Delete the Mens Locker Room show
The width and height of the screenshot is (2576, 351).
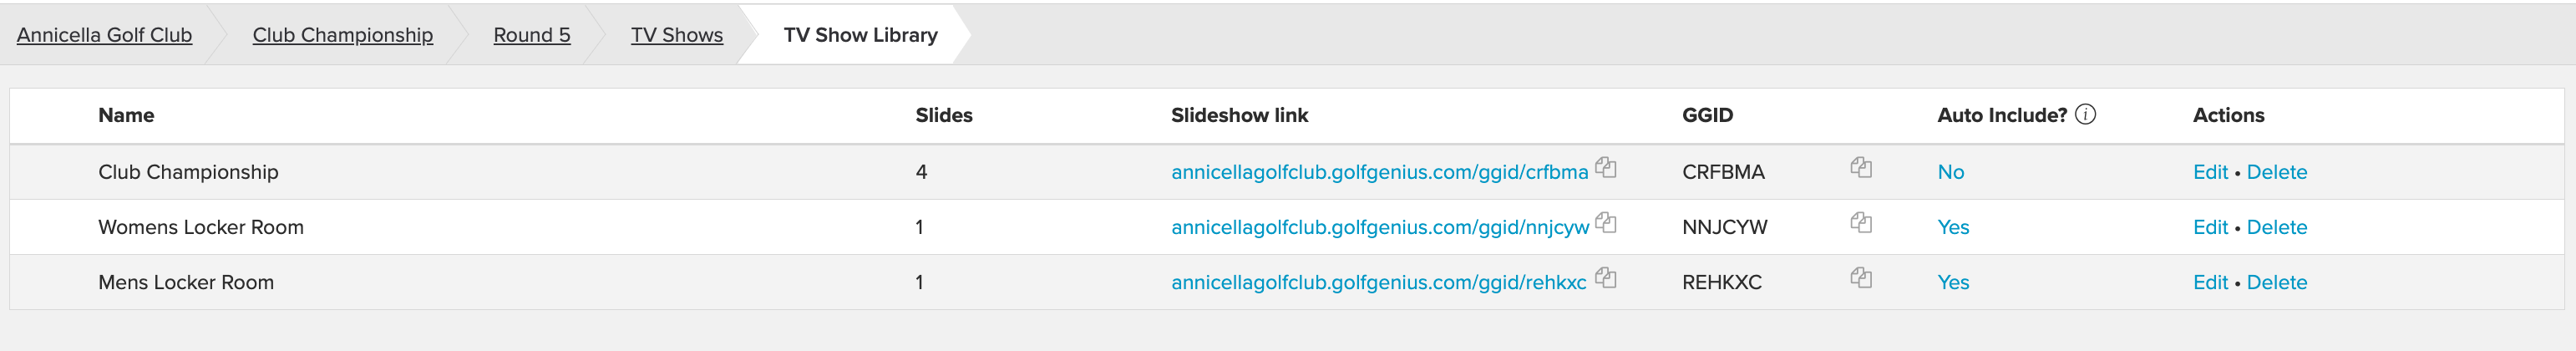click(2277, 282)
